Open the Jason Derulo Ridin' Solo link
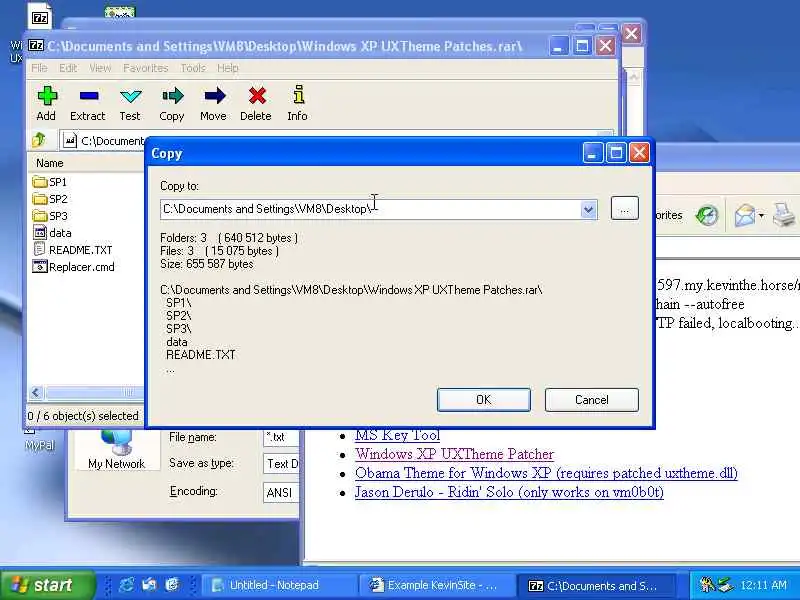The width and height of the screenshot is (800, 600). [509, 492]
